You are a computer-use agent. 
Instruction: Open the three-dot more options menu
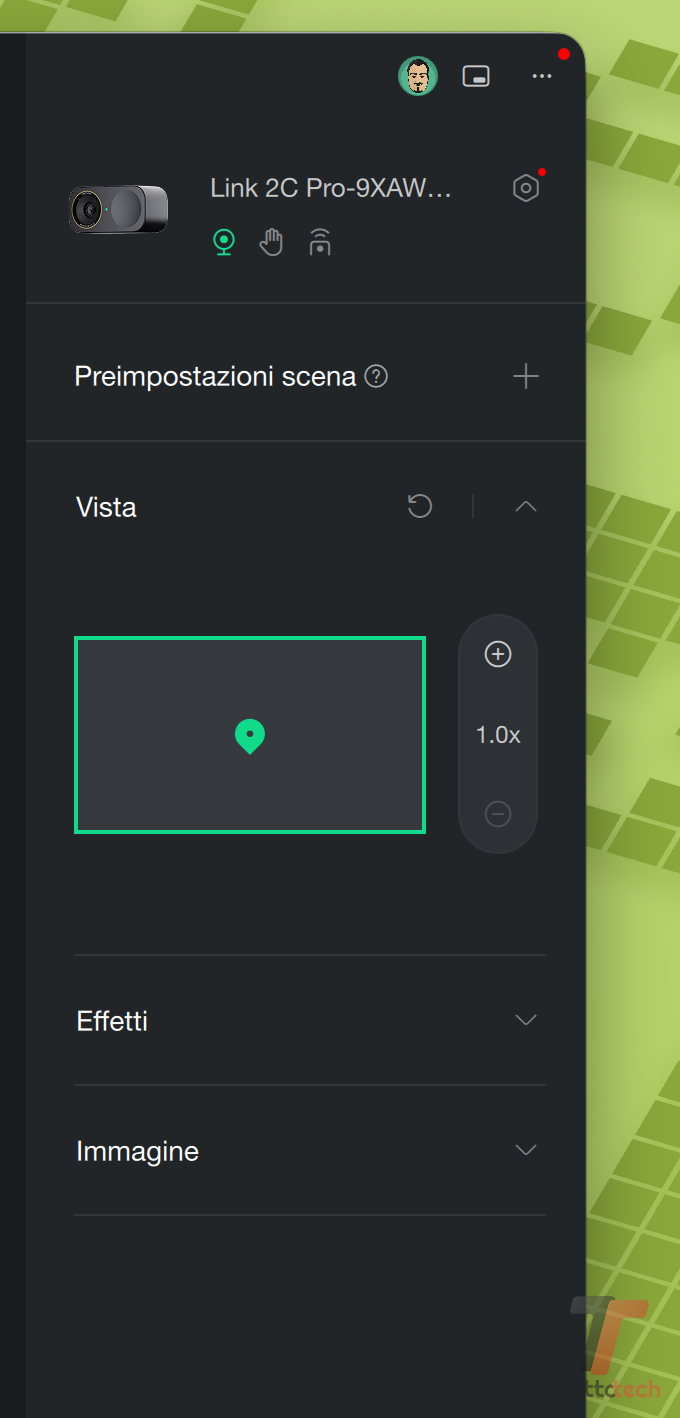(x=542, y=76)
